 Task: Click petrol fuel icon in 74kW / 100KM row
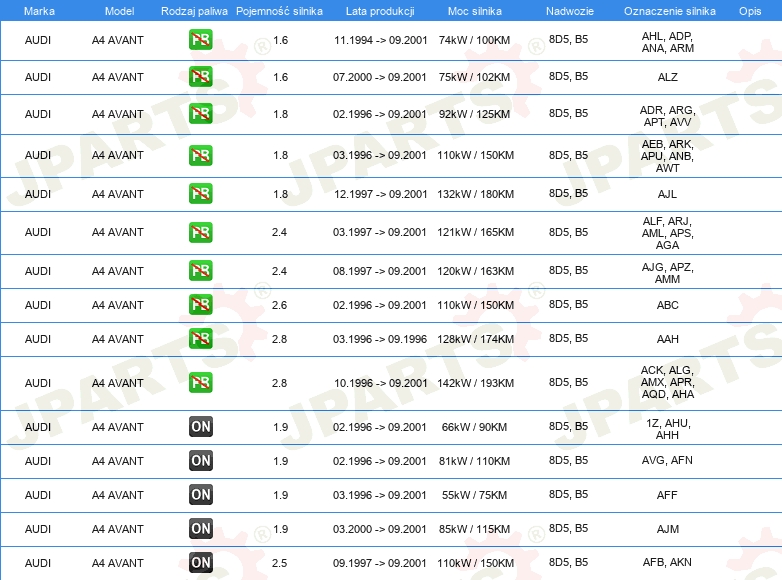click(200, 40)
